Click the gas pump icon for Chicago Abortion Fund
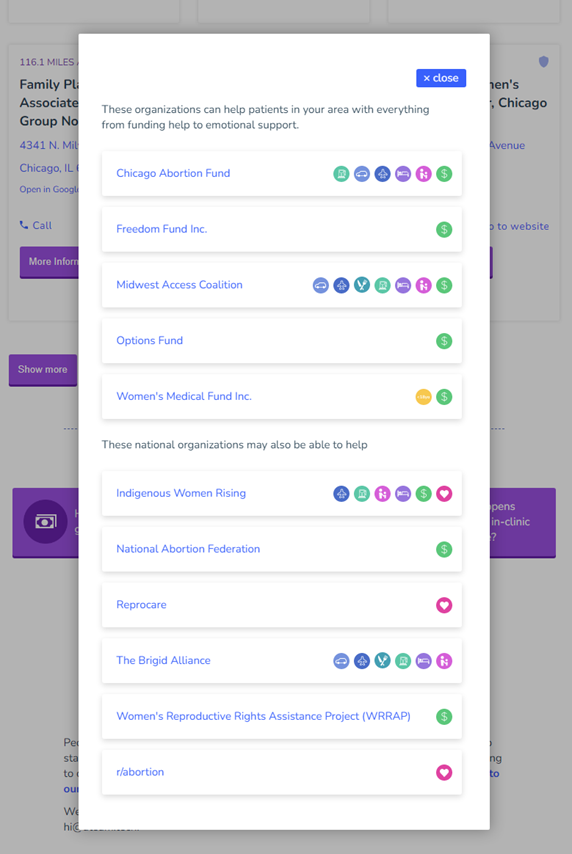This screenshot has height=854, width=572. [342, 174]
